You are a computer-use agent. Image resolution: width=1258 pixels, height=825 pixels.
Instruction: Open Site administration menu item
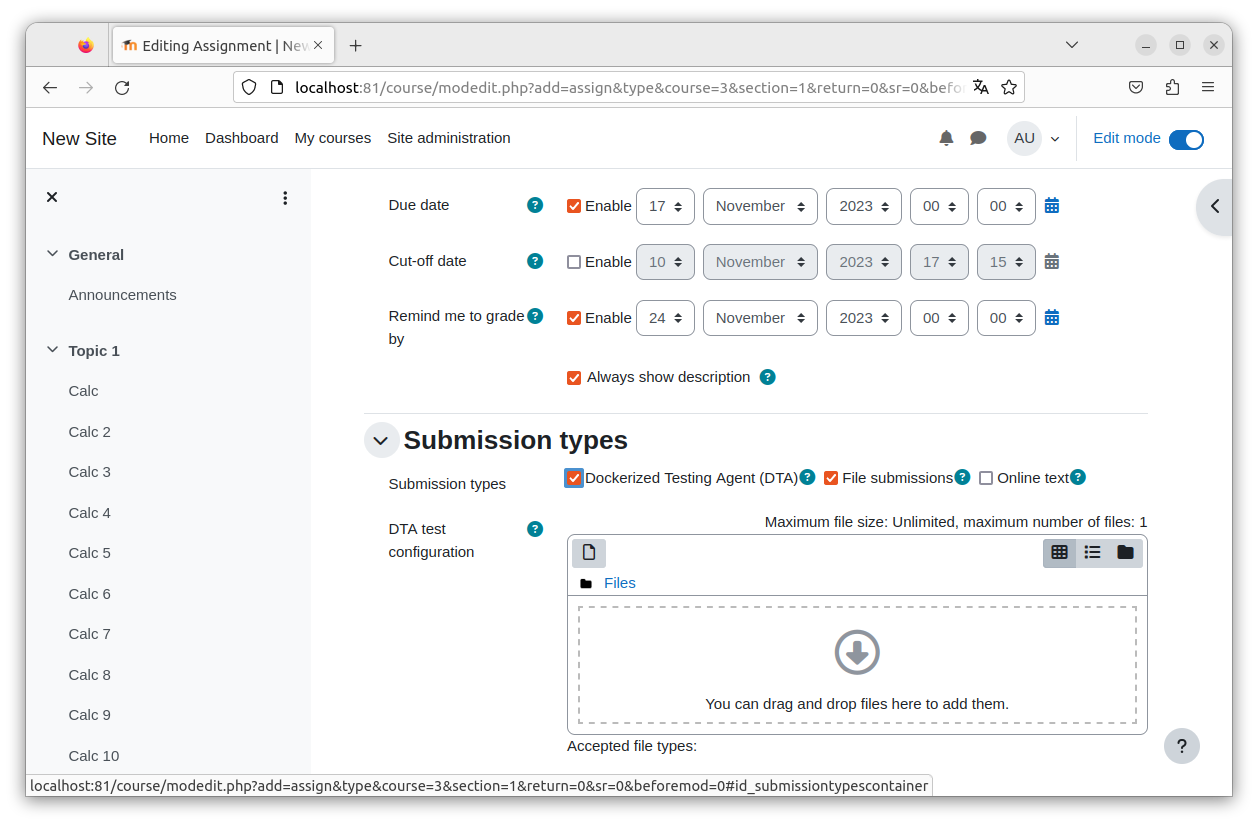click(x=449, y=138)
